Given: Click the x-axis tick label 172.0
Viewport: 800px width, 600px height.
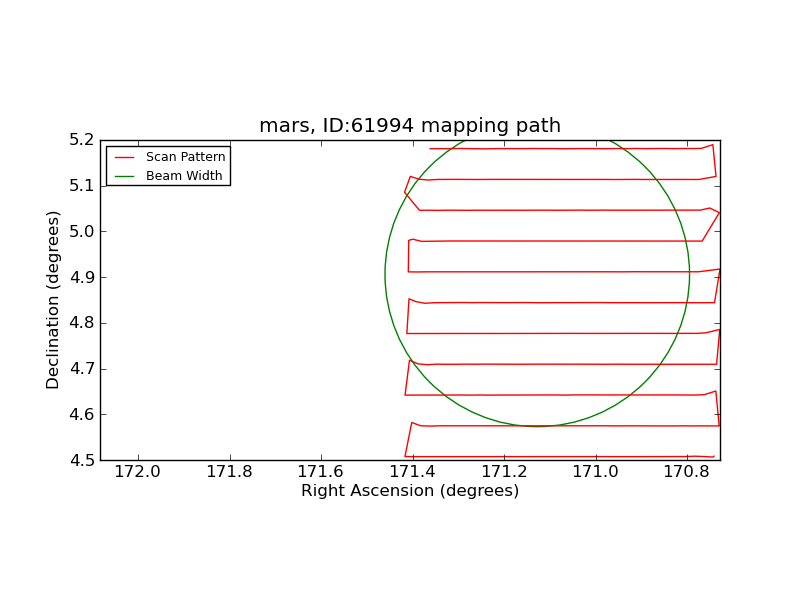Looking at the screenshot, I should tap(137, 471).
